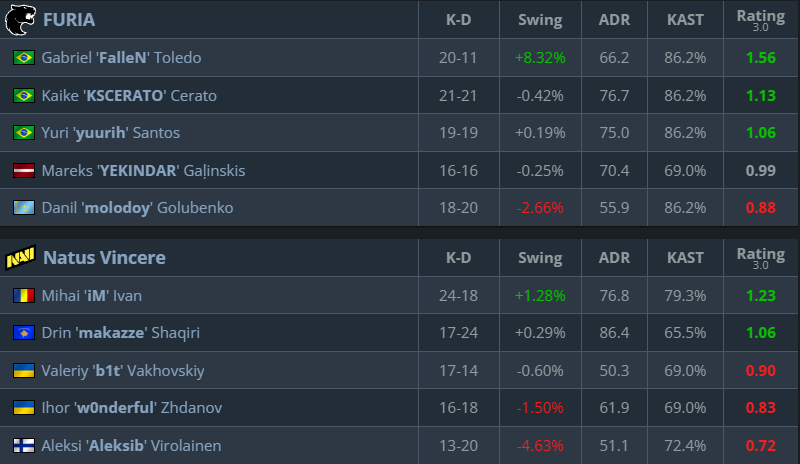Select Yuri 'yuurih' Santos player name
This screenshot has width=800, height=464.
click(x=111, y=133)
